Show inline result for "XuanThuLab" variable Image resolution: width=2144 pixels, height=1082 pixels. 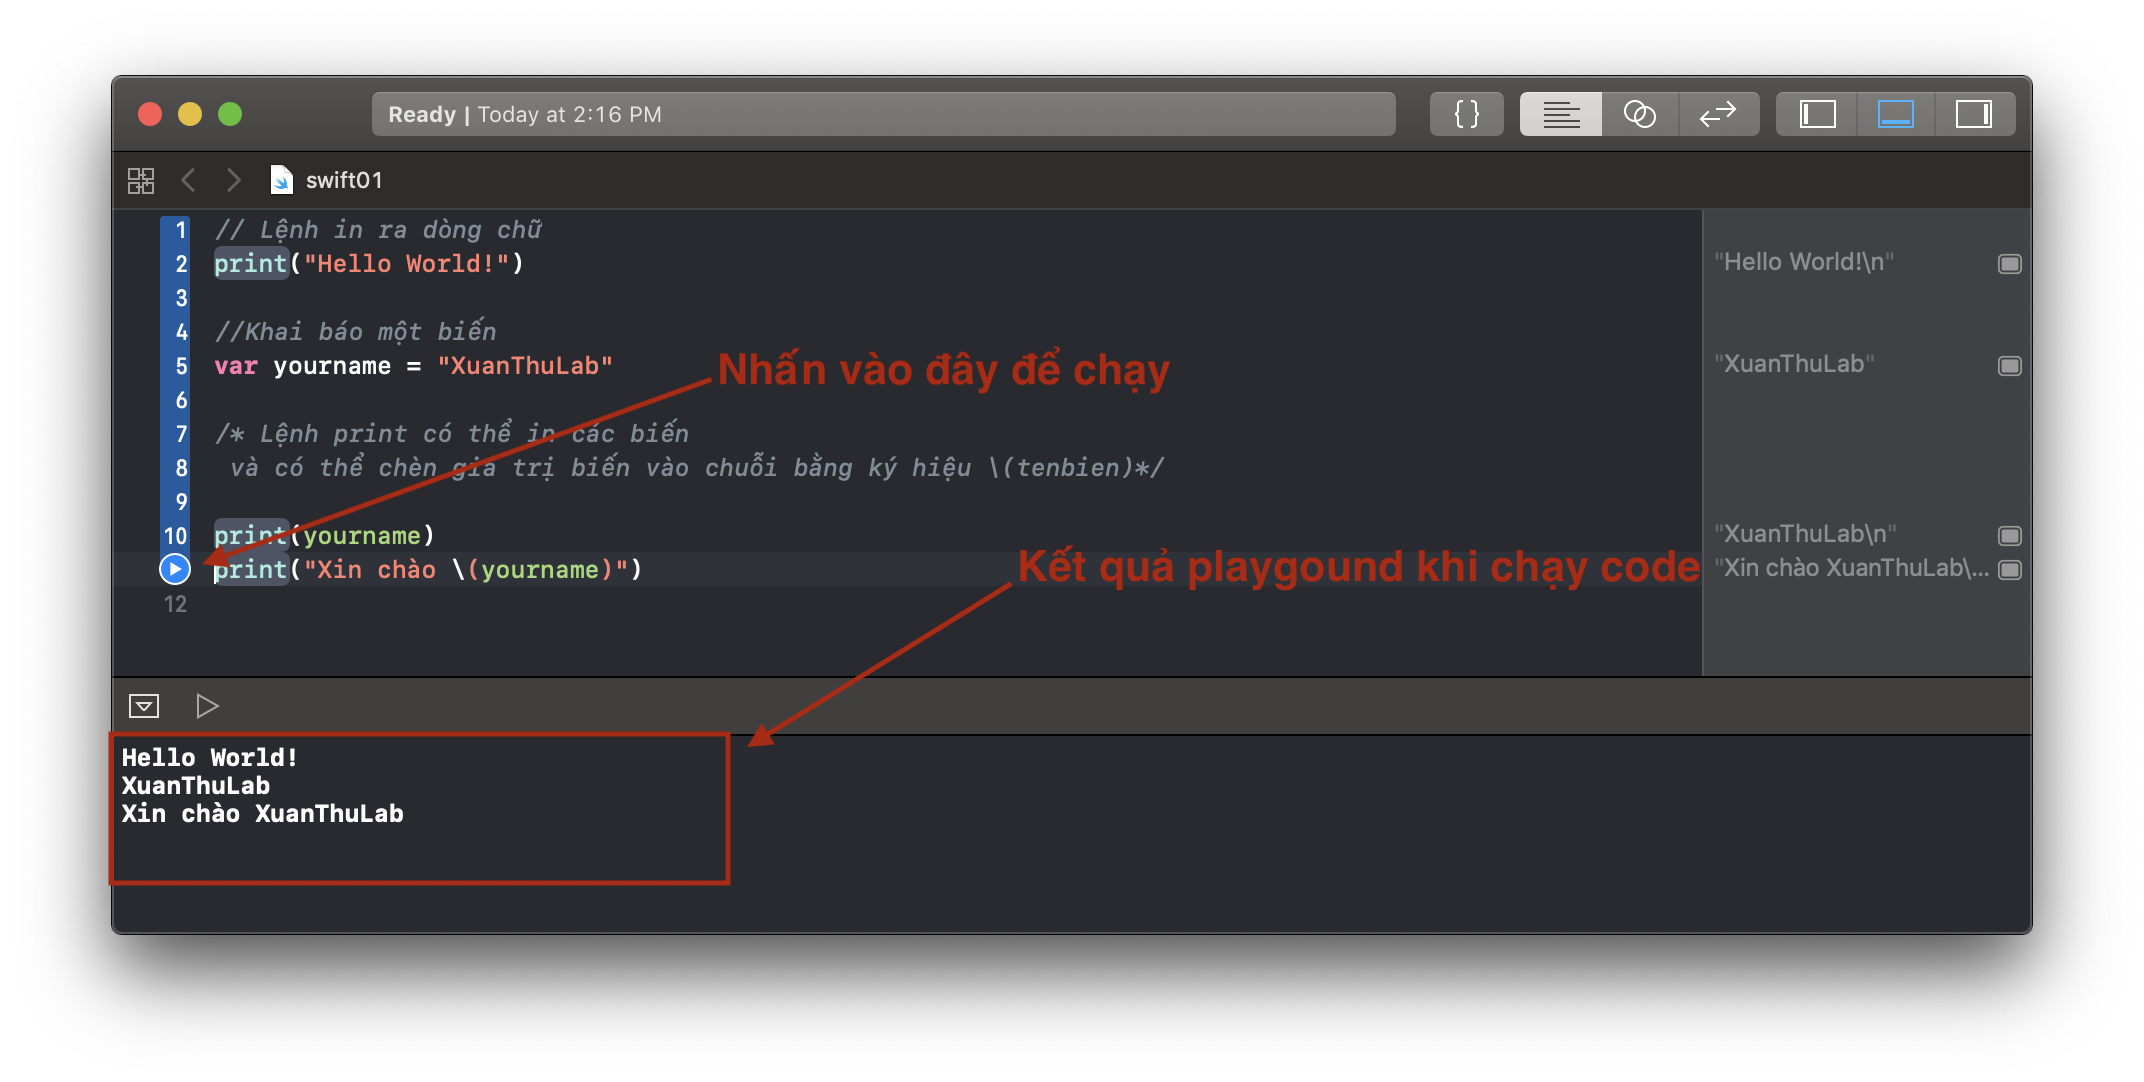coord(2009,366)
